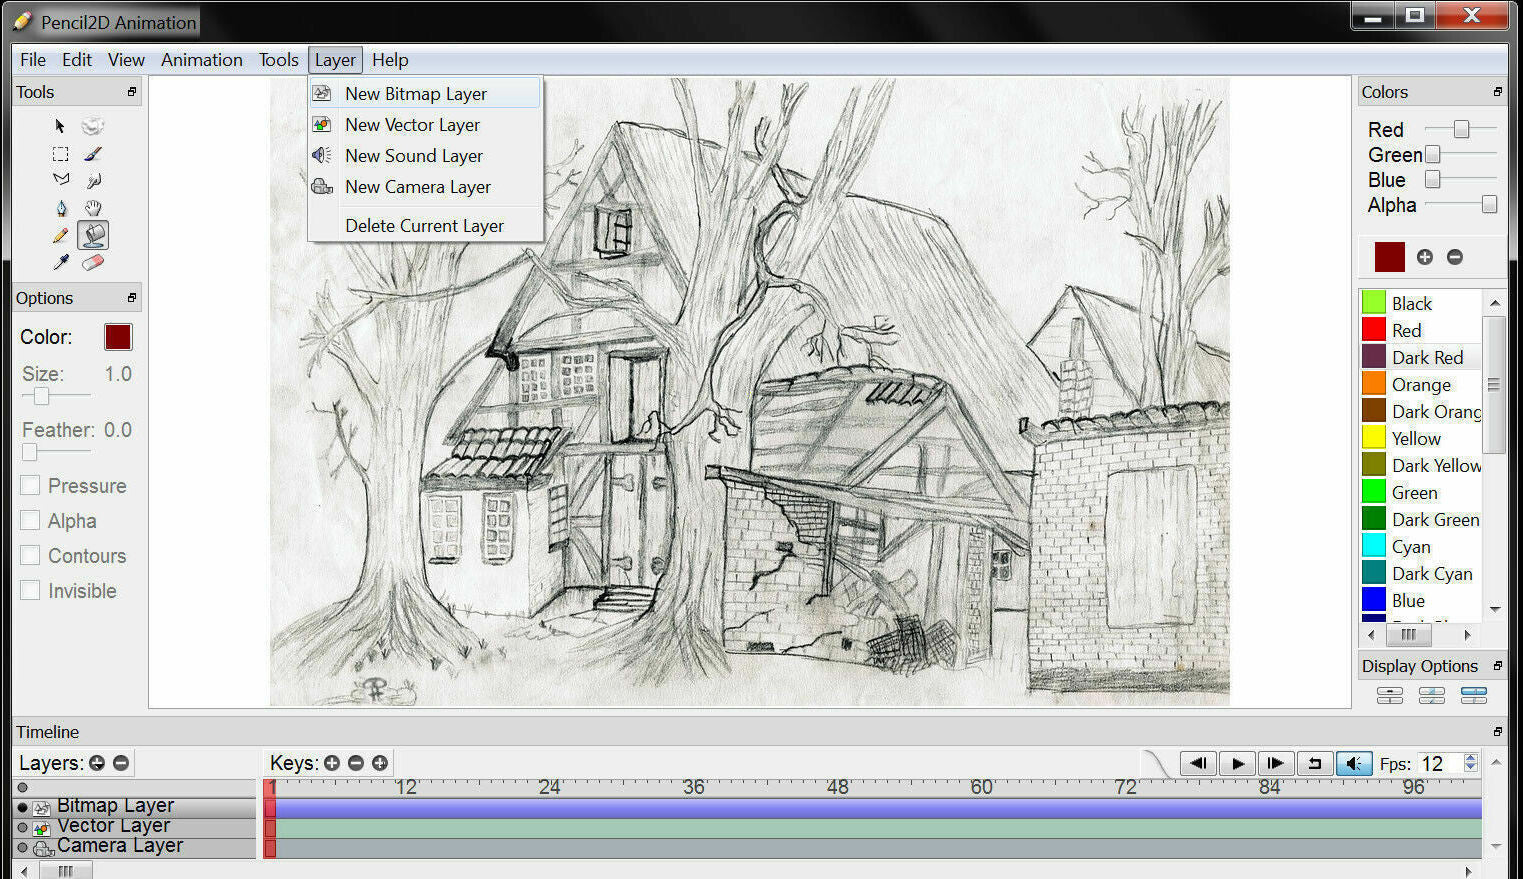The width and height of the screenshot is (1523, 879).
Task: Decrease Fps with down stepper arrow
Action: coord(1470,768)
